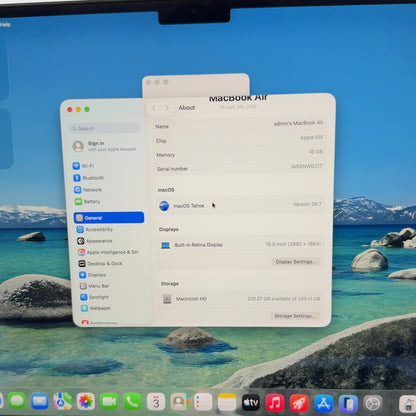Open Wallpaper settings in the sidebar

pyautogui.click(x=96, y=308)
